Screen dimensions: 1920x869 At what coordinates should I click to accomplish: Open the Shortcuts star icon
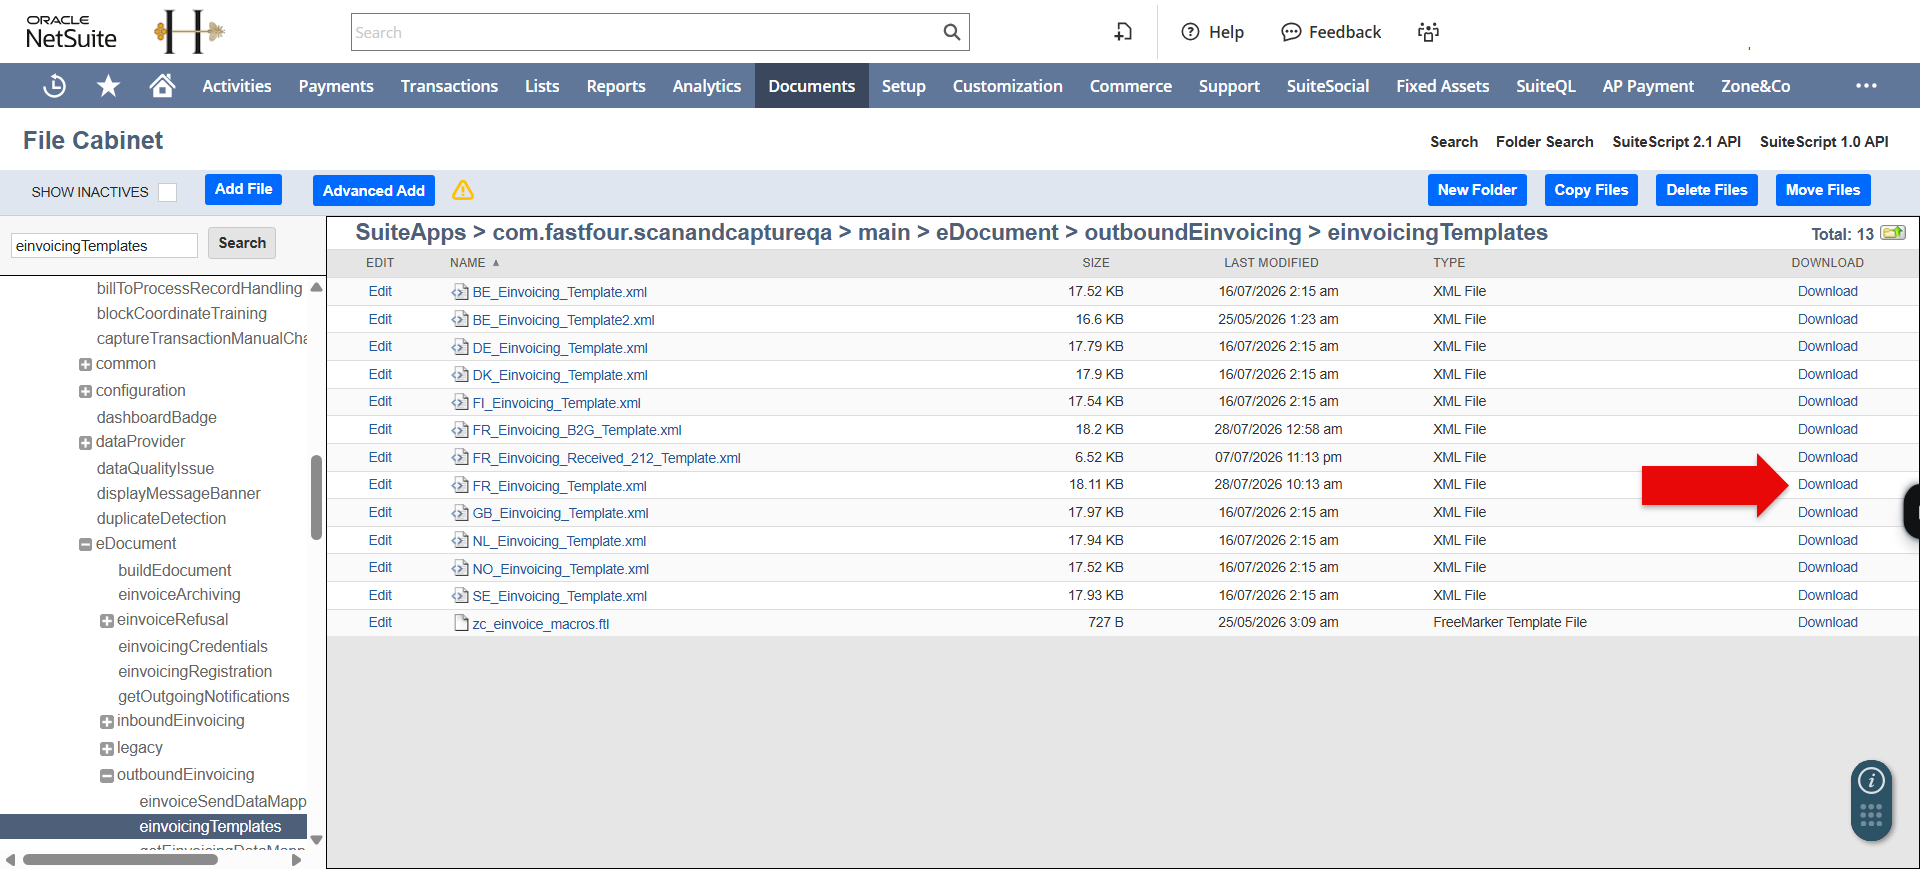(x=108, y=86)
